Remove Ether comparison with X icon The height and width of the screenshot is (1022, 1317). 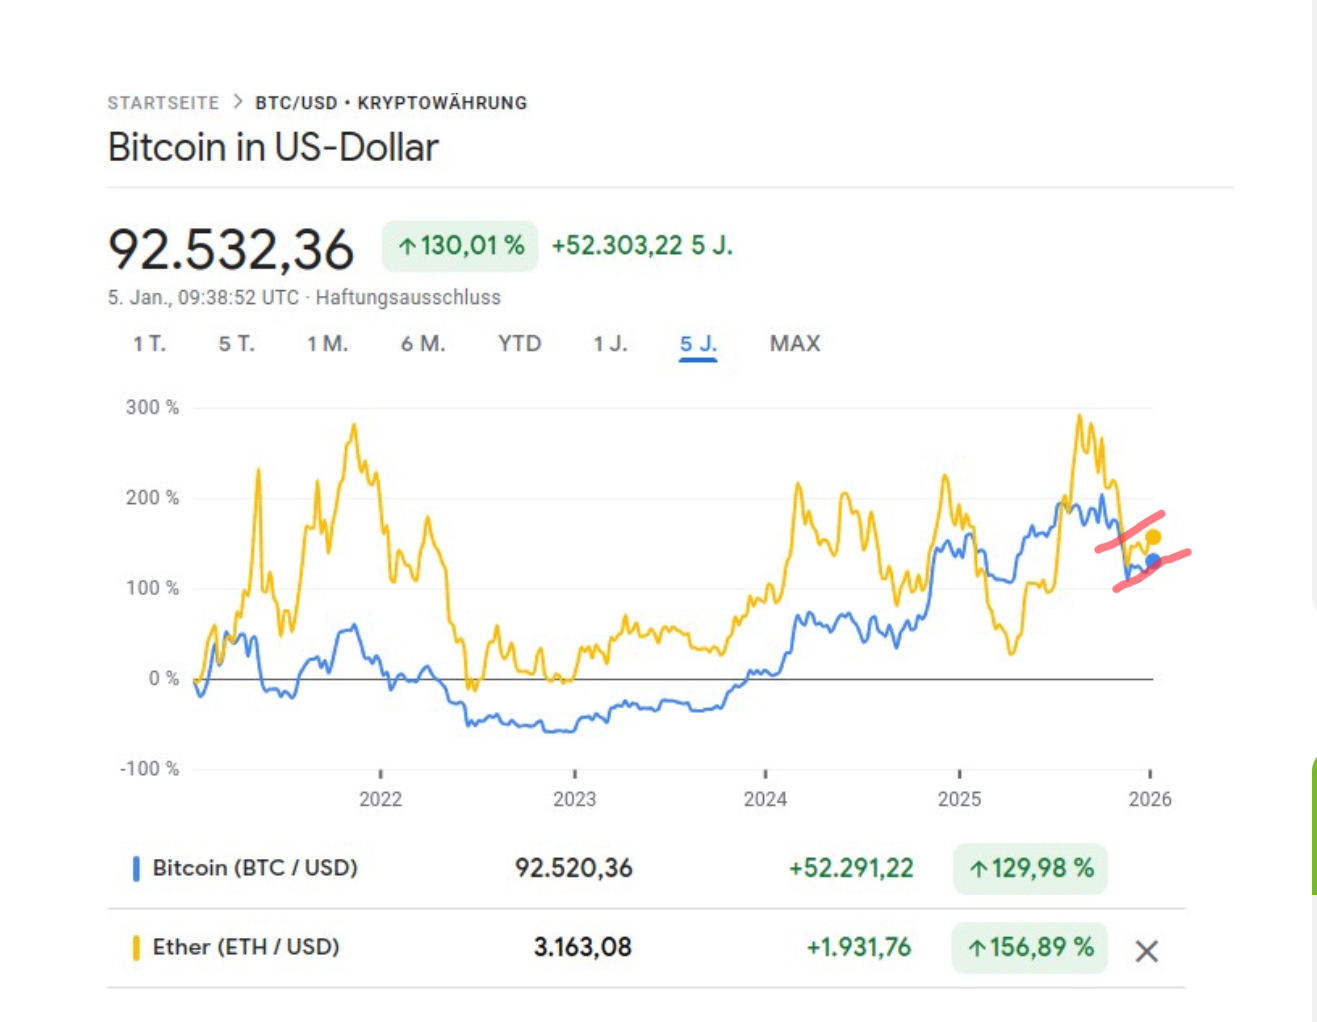[1146, 951]
